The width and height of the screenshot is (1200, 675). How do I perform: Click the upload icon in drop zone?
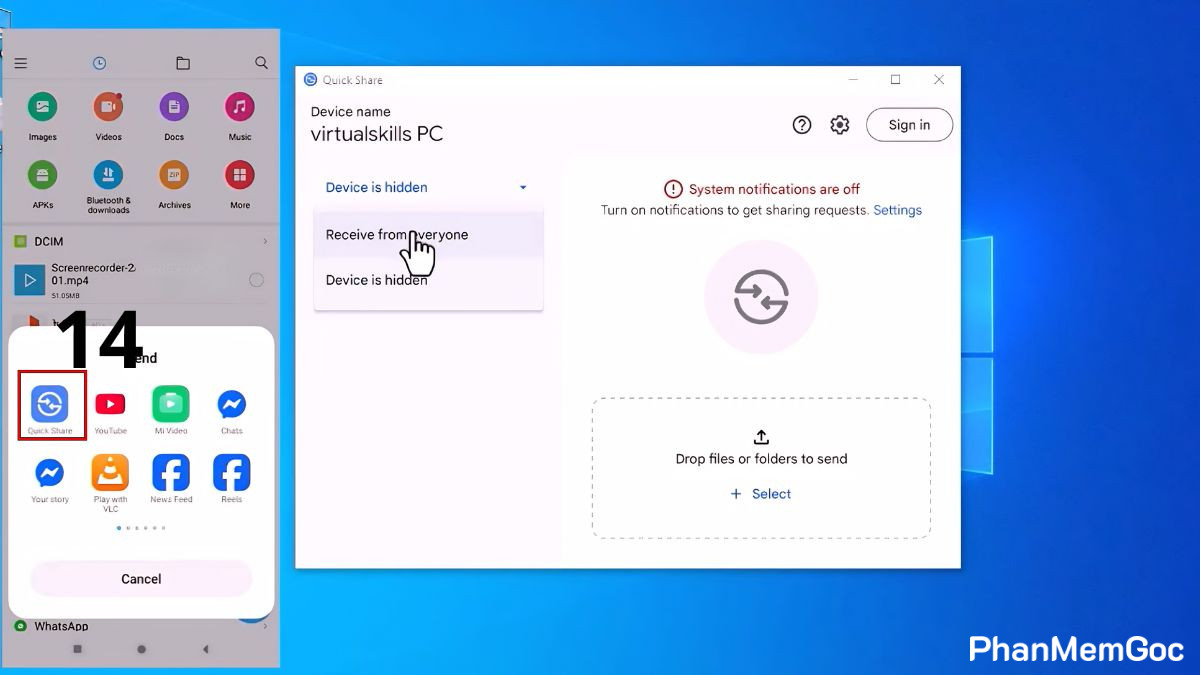(x=761, y=437)
